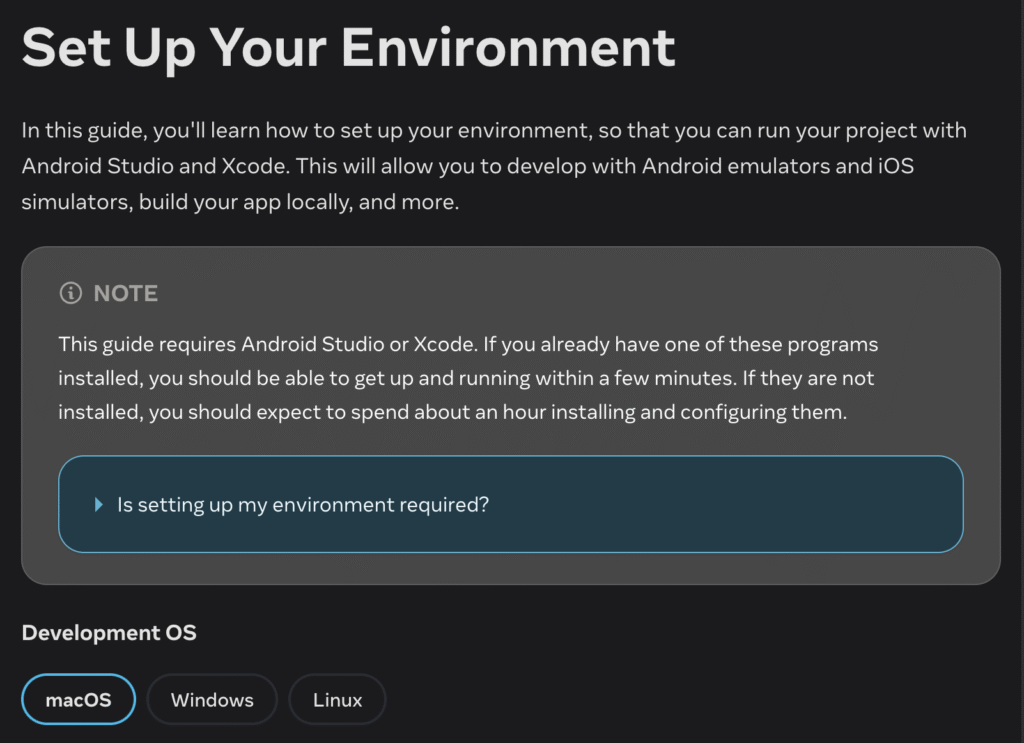Switch development OS to Windows
Viewport: 1024px width, 743px height.
[x=212, y=699]
